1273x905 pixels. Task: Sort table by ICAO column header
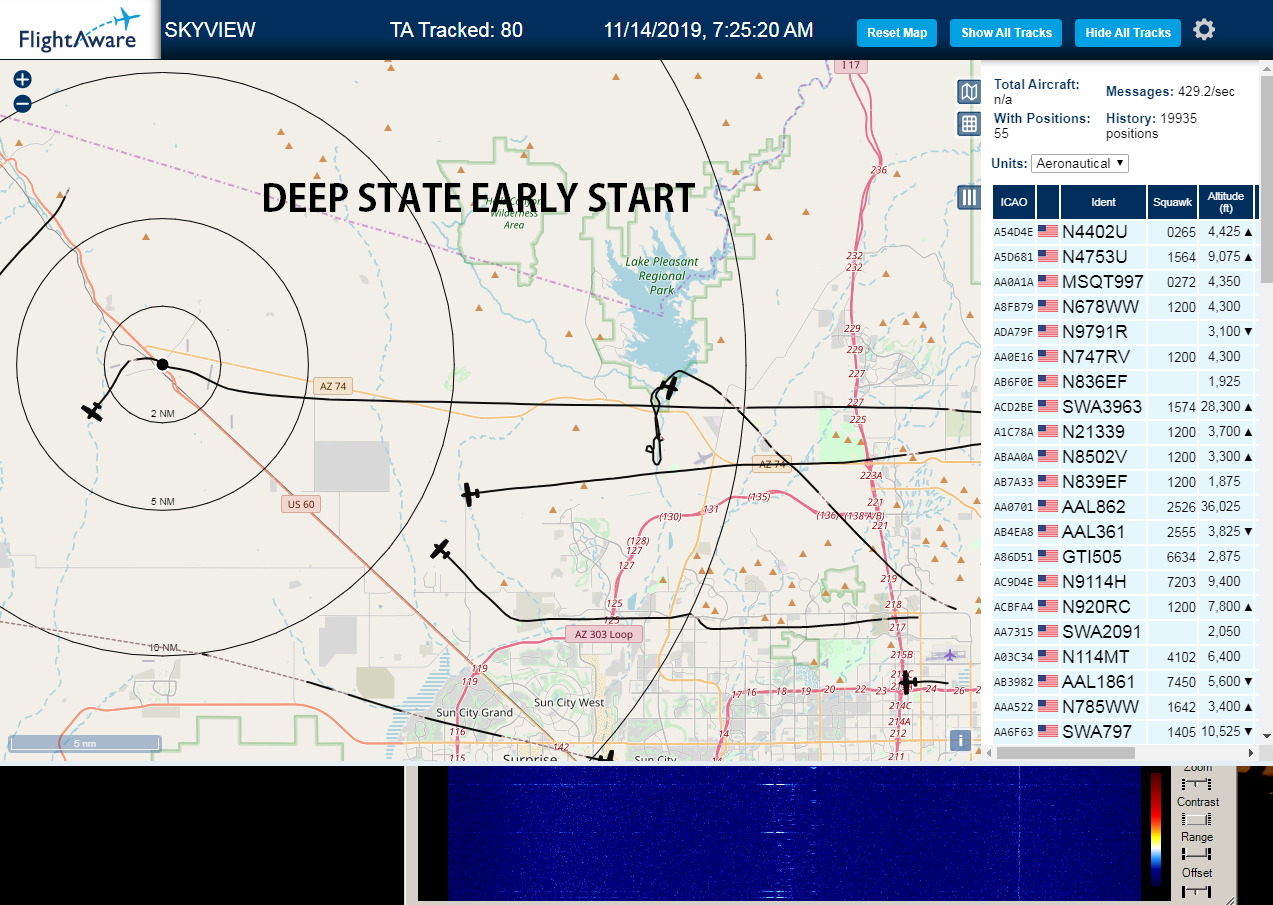(x=1014, y=202)
